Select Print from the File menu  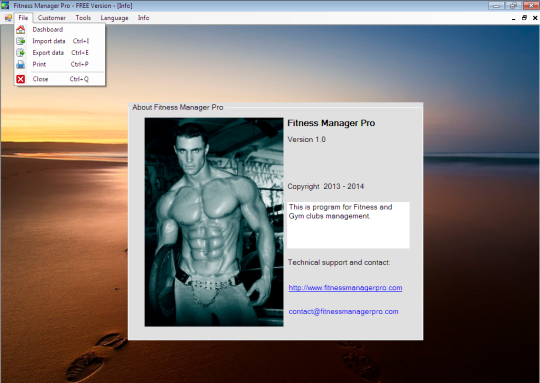click(60, 64)
